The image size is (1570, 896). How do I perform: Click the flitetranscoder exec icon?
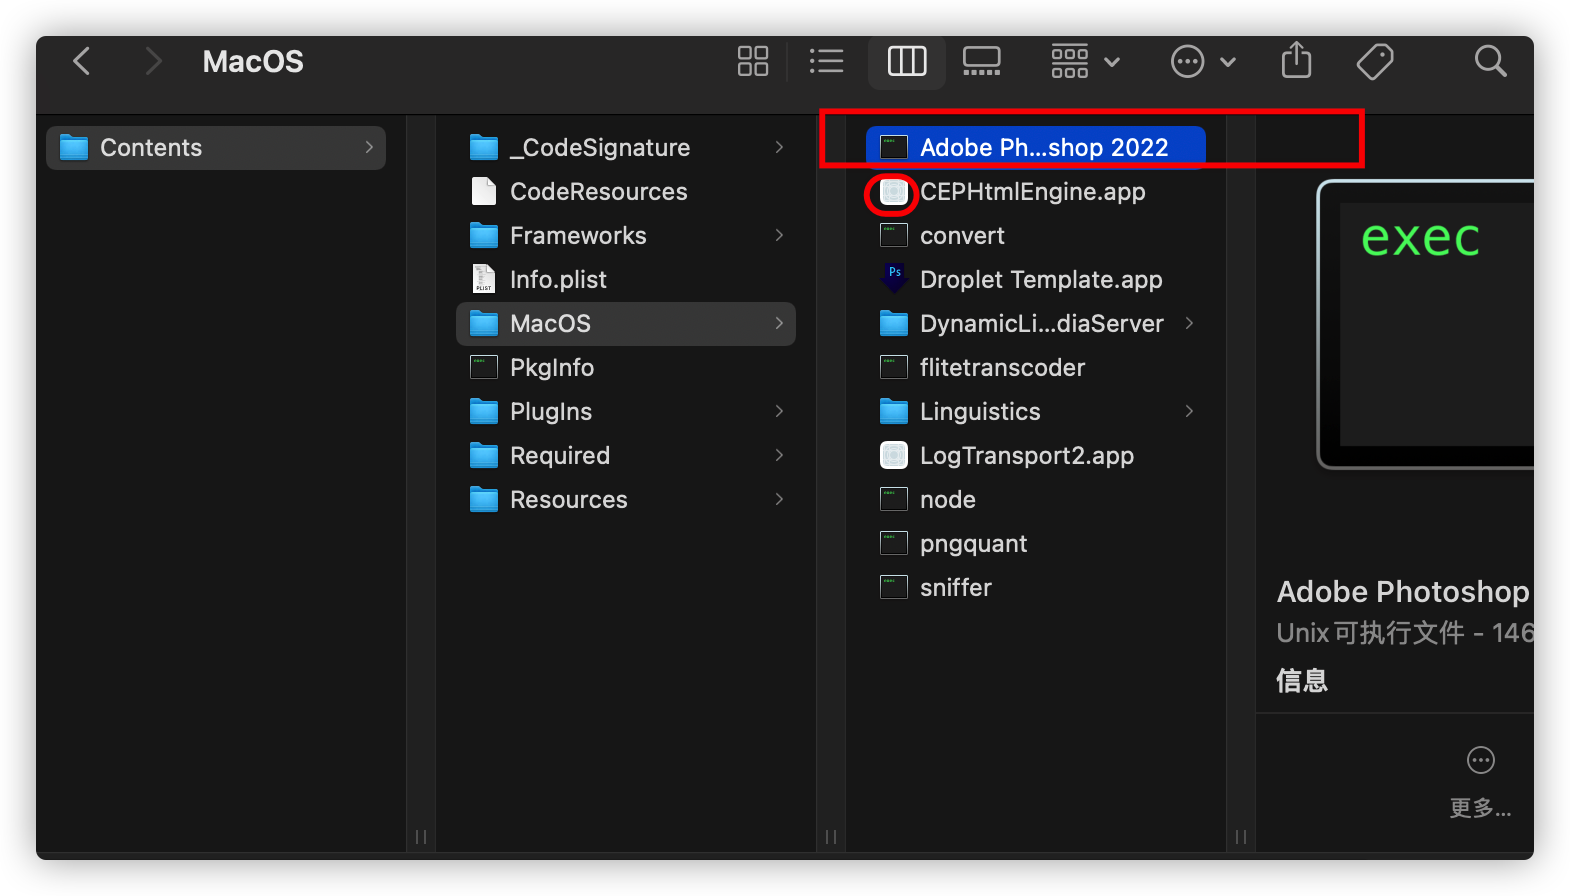tap(894, 367)
